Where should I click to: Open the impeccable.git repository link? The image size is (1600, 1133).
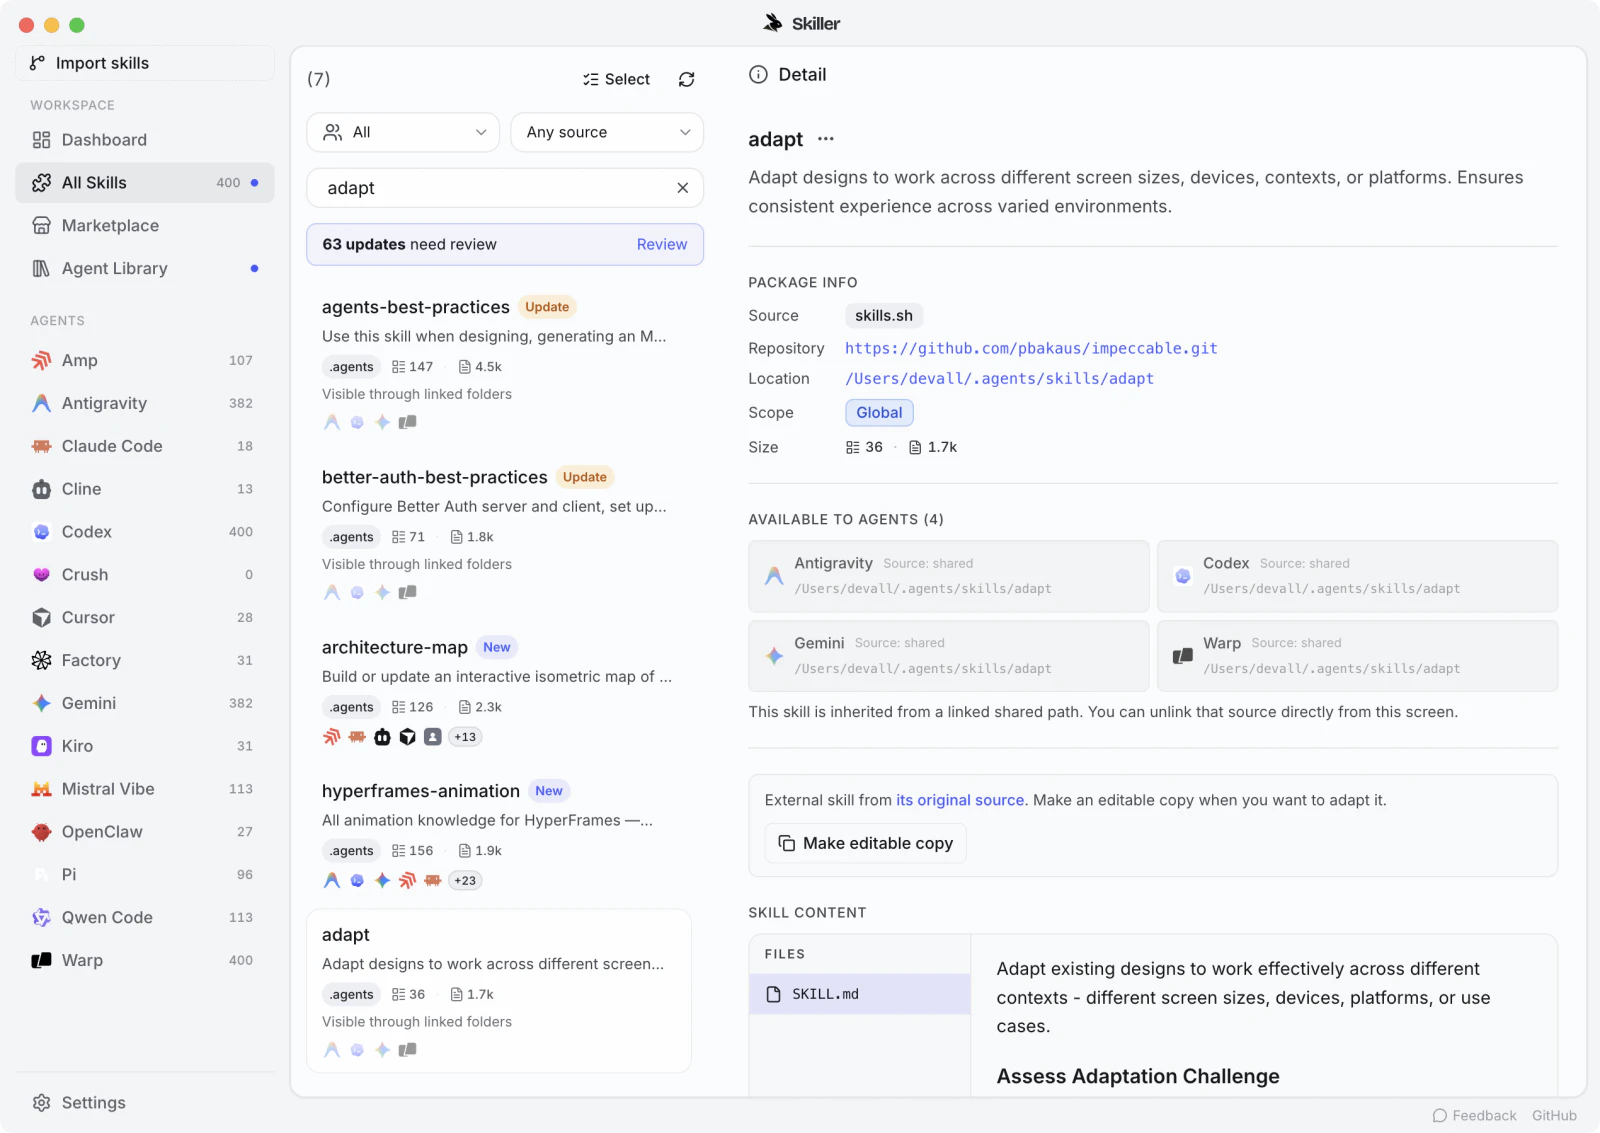[1031, 348]
